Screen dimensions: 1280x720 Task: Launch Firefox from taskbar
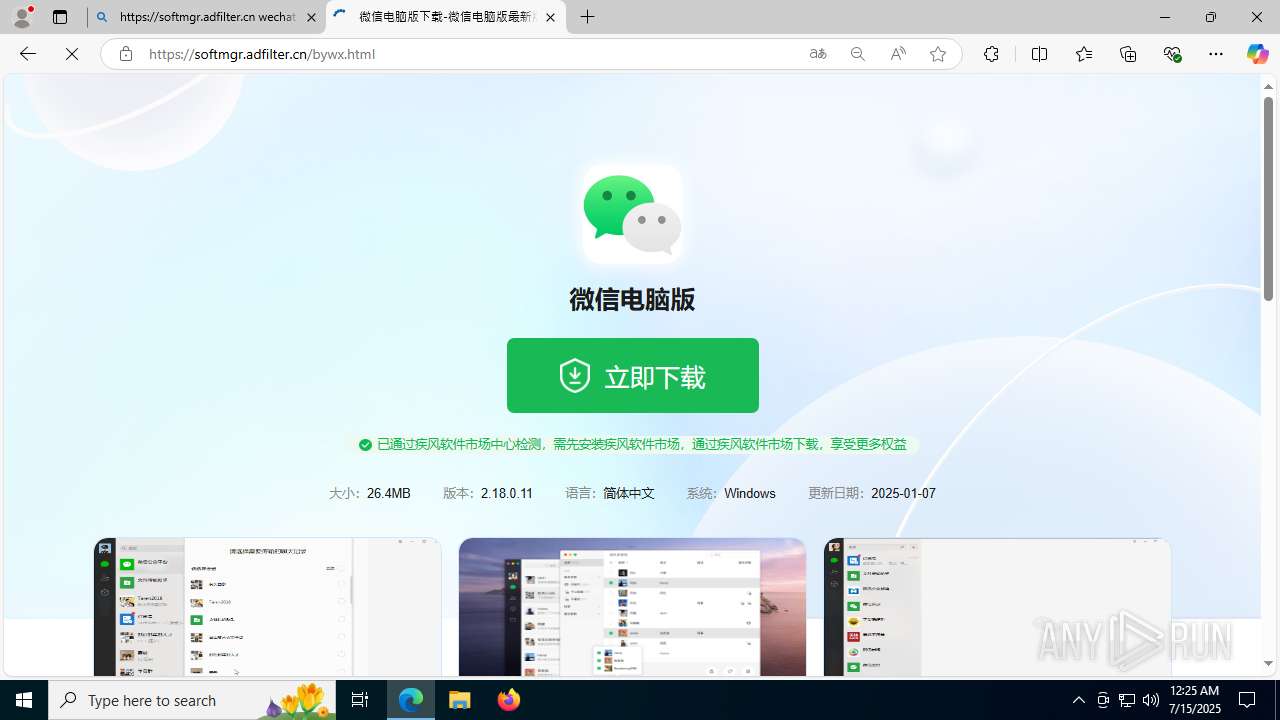(508, 700)
